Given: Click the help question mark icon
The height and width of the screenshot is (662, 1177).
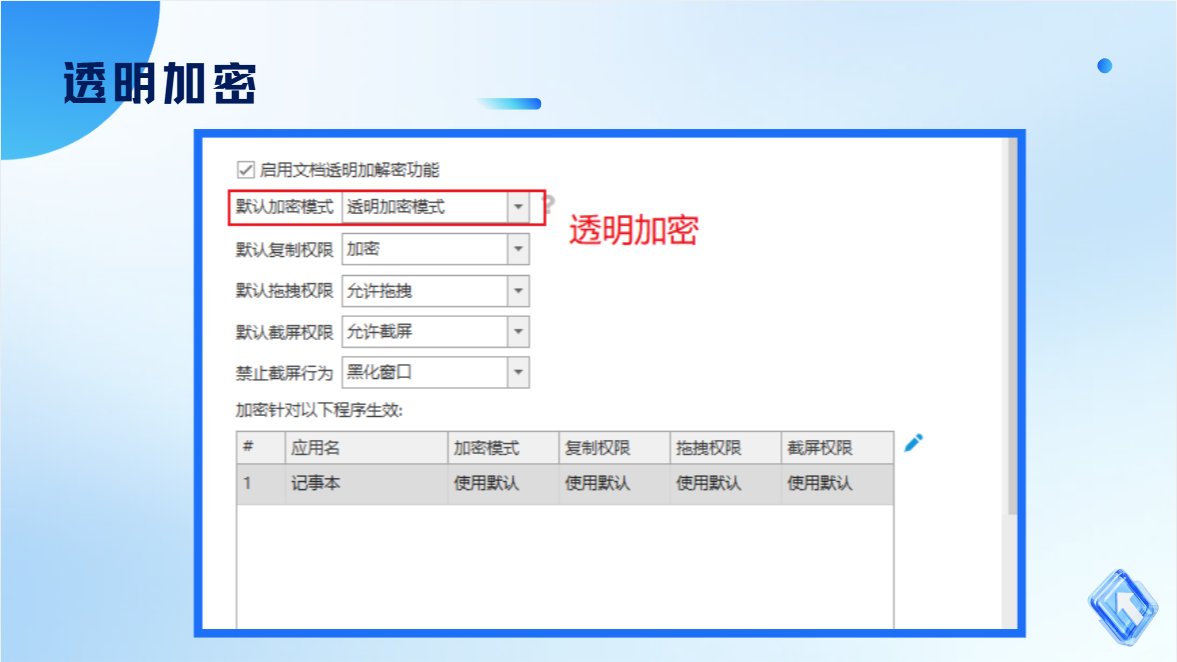Looking at the screenshot, I should click(549, 204).
